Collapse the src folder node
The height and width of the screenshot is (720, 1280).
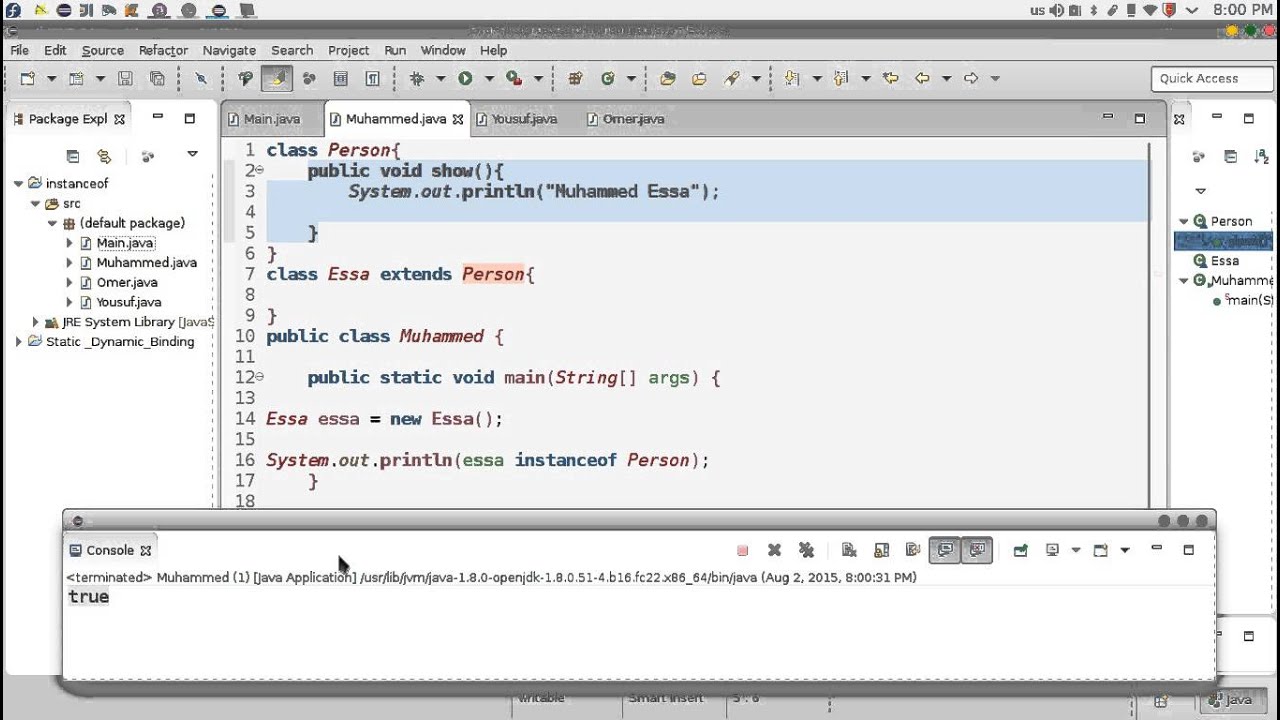[x=36, y=204]
